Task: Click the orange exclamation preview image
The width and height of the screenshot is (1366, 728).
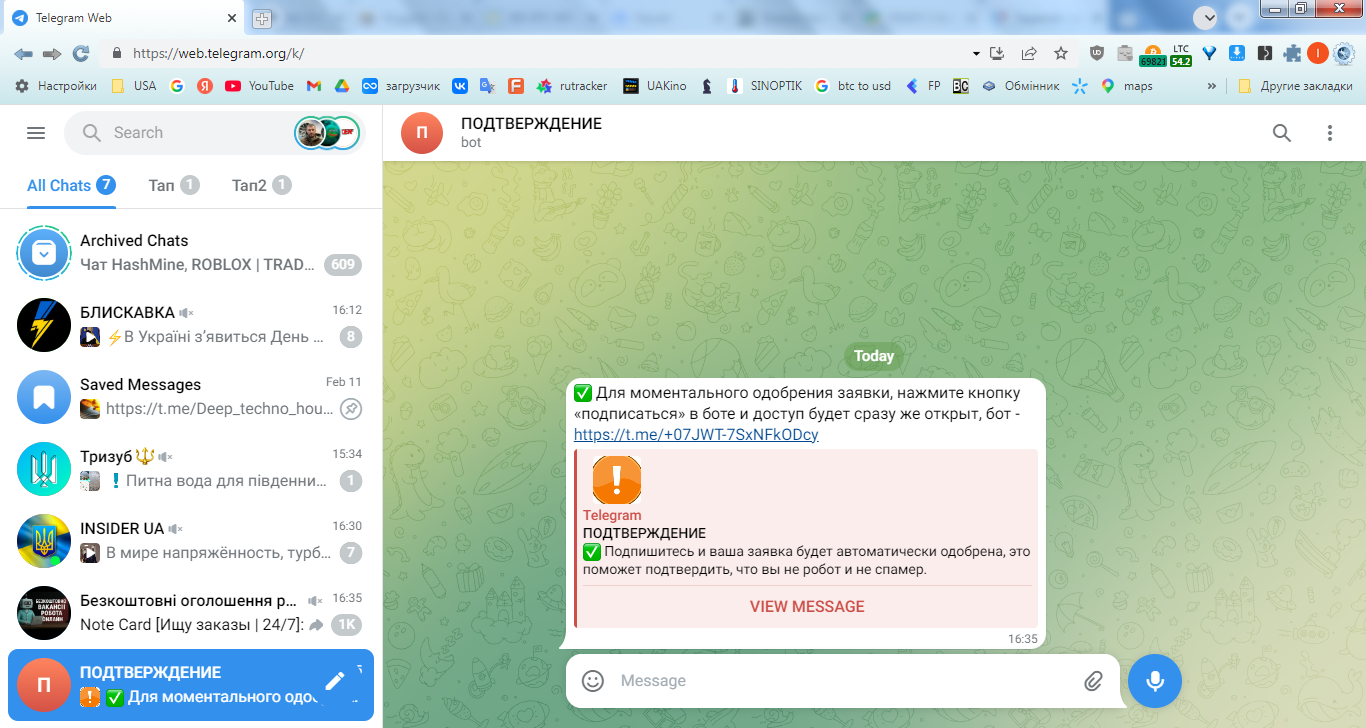Action: [617, 481]
